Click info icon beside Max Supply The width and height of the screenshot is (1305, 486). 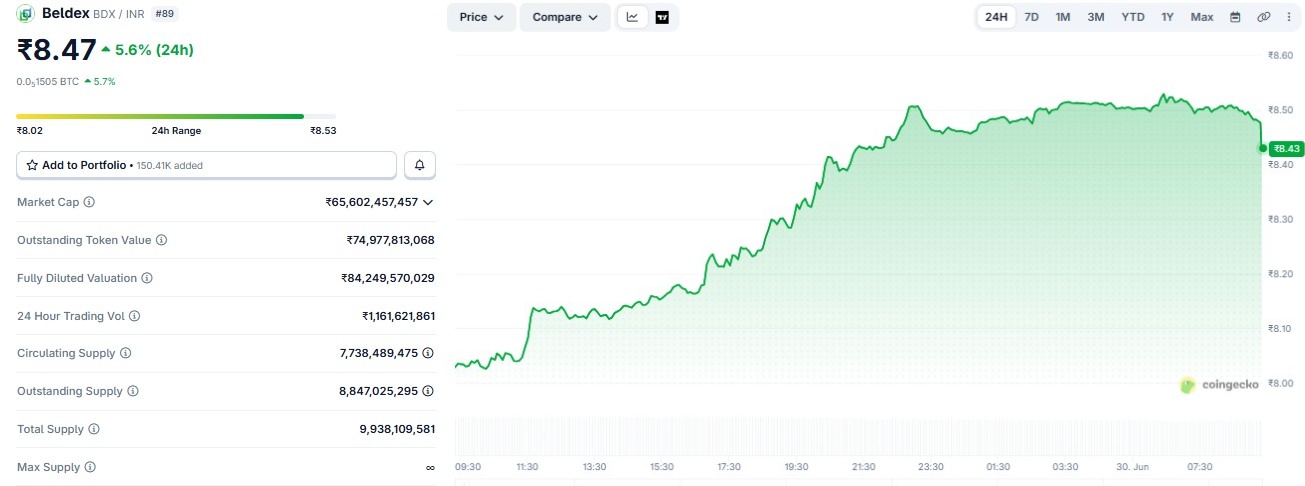[x=90, y=467]
